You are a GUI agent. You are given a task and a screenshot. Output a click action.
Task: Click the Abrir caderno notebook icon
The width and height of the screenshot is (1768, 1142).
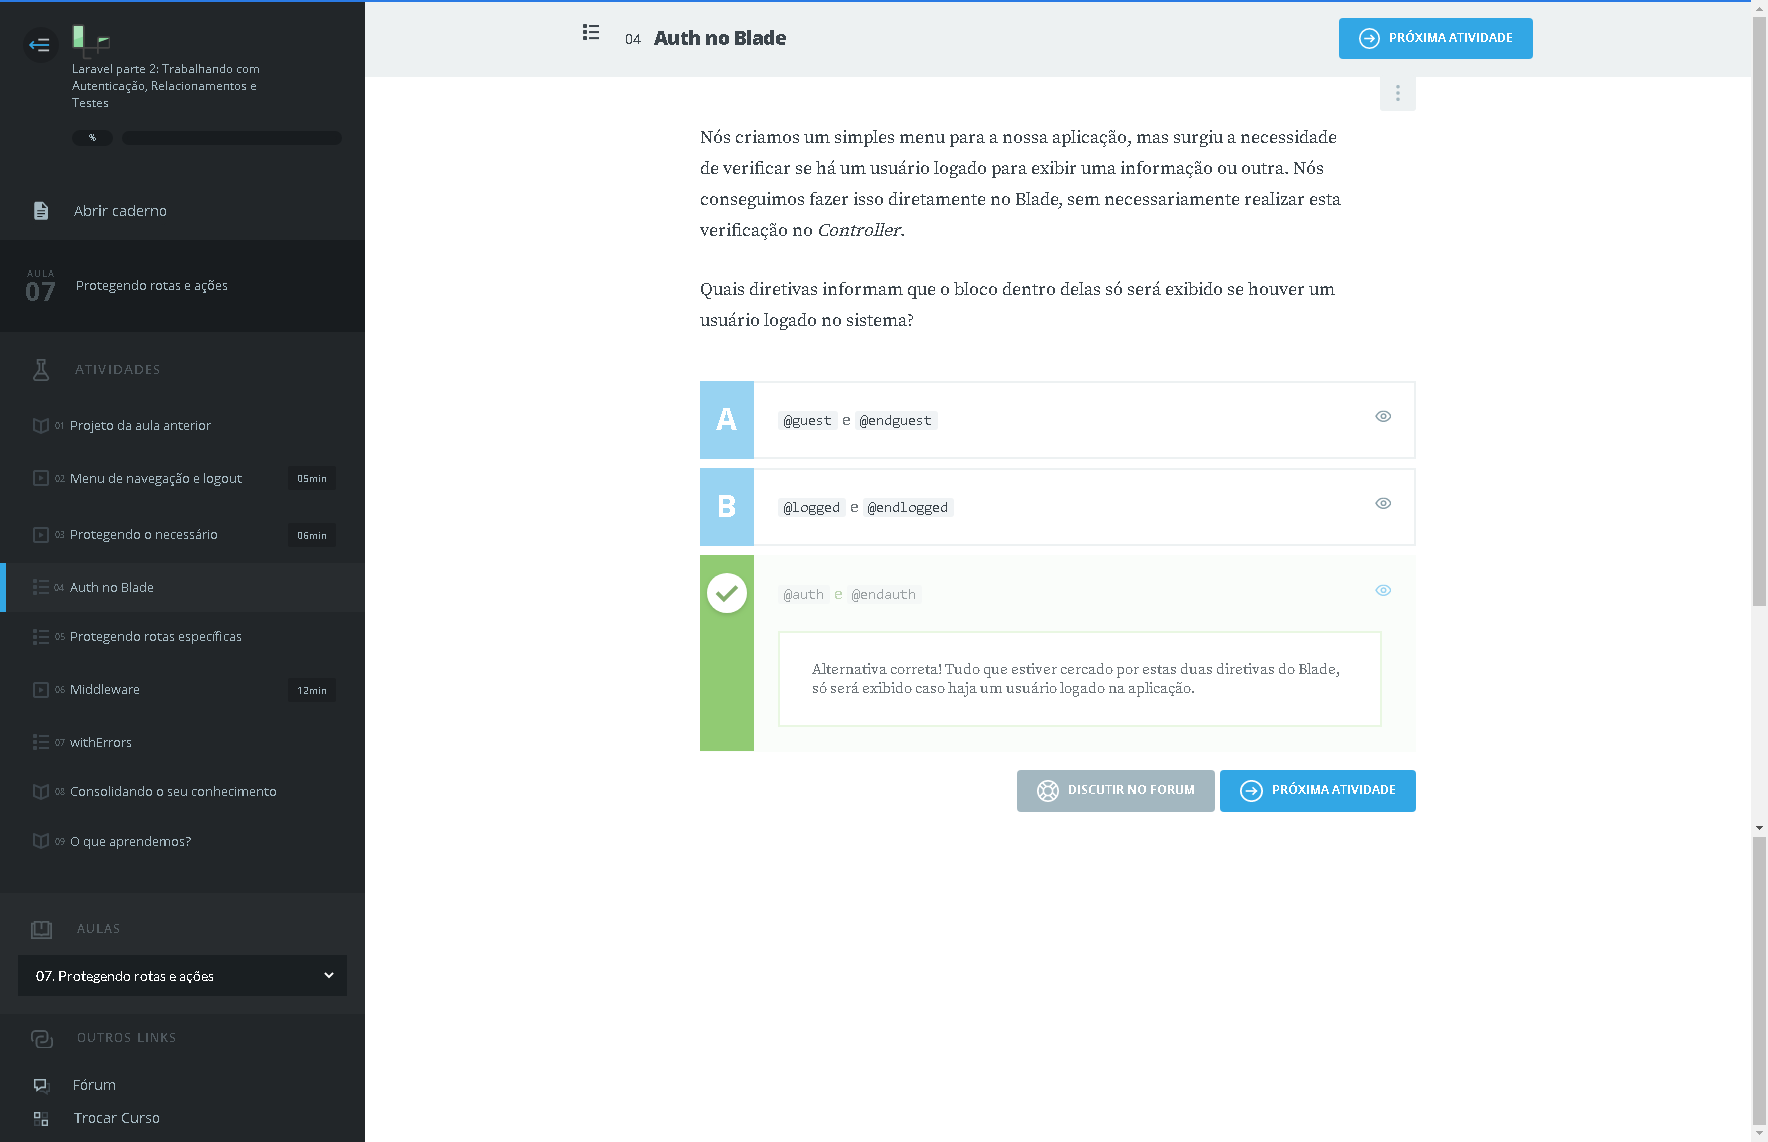pos(41,211)
